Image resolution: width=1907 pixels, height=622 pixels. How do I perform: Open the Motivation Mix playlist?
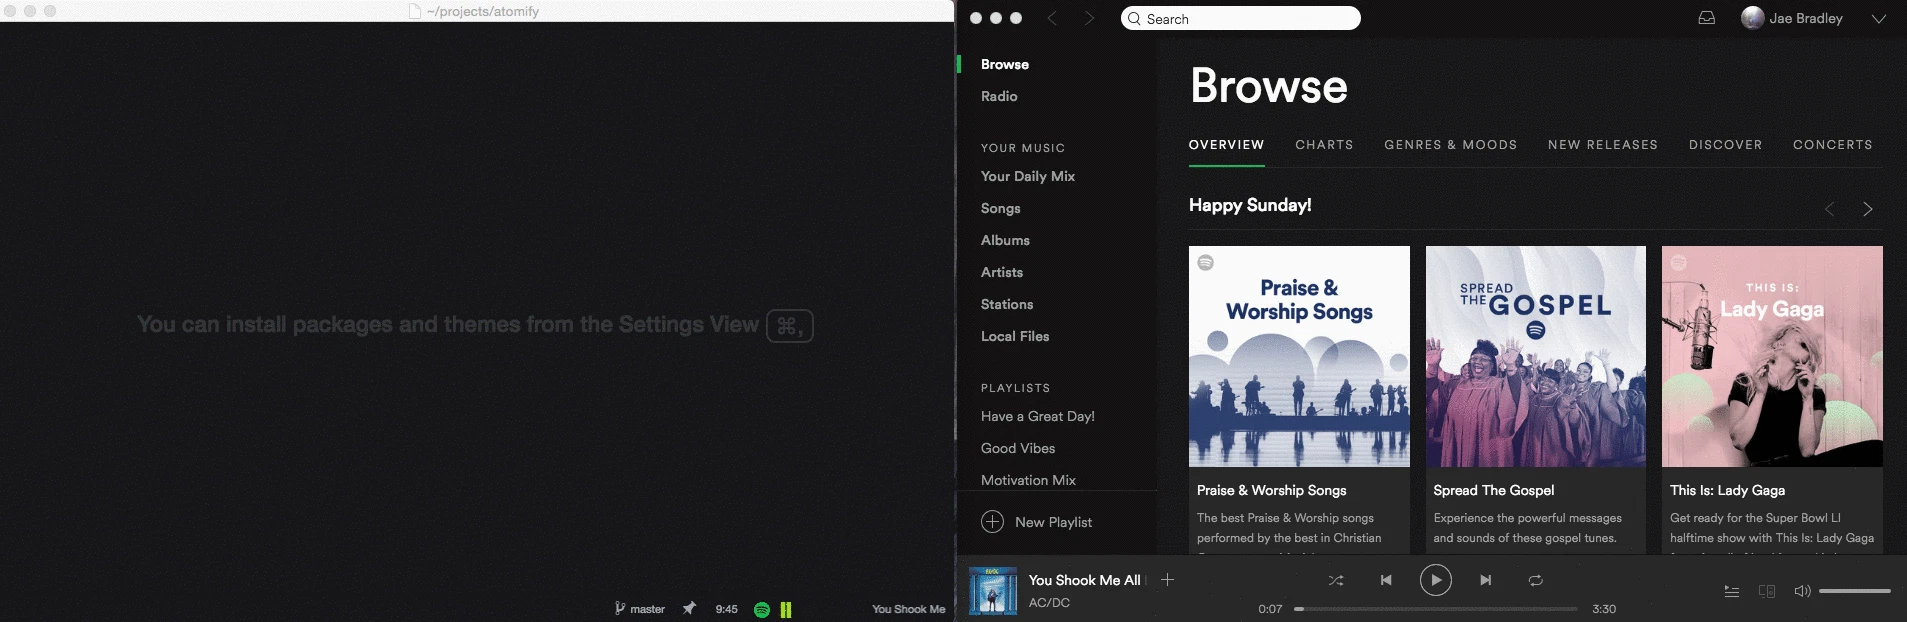tap(1028, 480)
